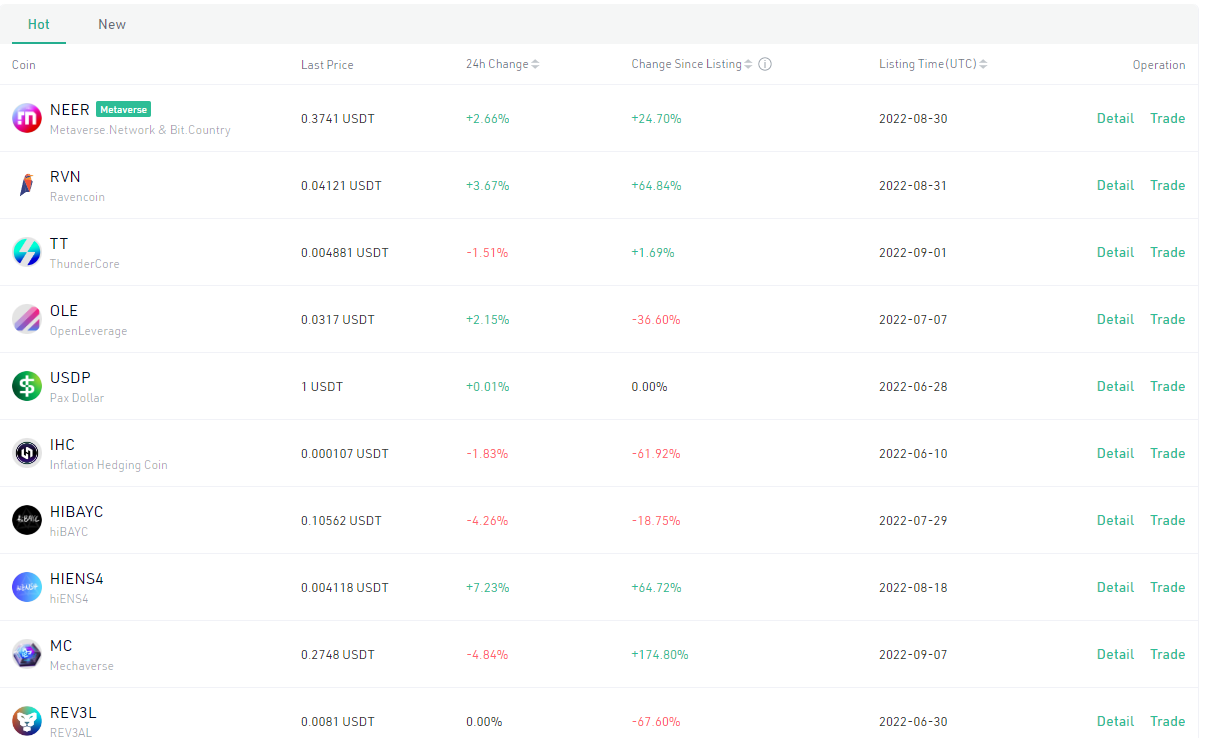Trade the RVN coin
Image resolution: width=1228 pixels, height=738 pixels.
coord(1167,185)
